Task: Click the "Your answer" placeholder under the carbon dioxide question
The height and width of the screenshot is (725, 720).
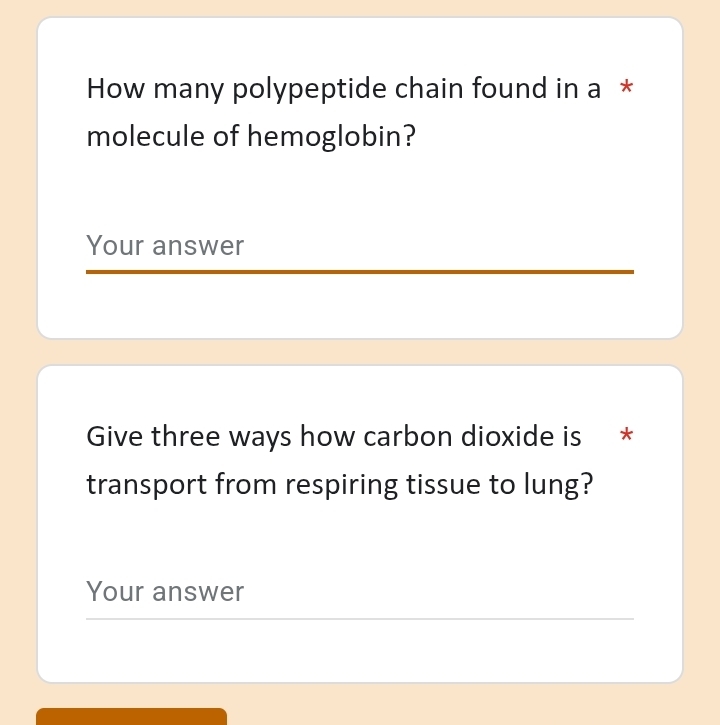Action: pyautogui.click(x=165, y=592)
